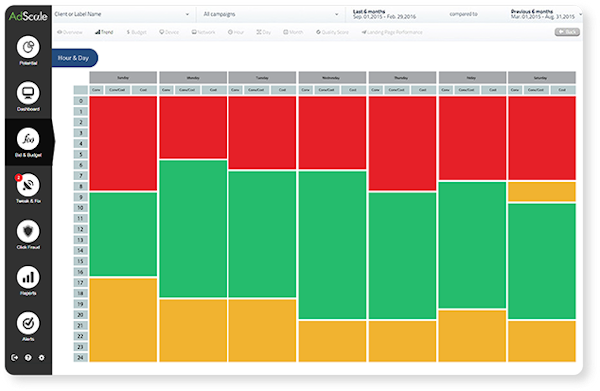Click the help question mark icon
Screen dimensions: 600x391
28,357
